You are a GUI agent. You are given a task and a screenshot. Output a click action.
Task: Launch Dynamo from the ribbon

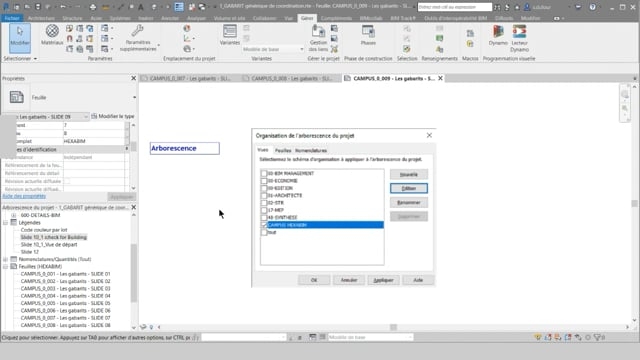pos(498,35)
